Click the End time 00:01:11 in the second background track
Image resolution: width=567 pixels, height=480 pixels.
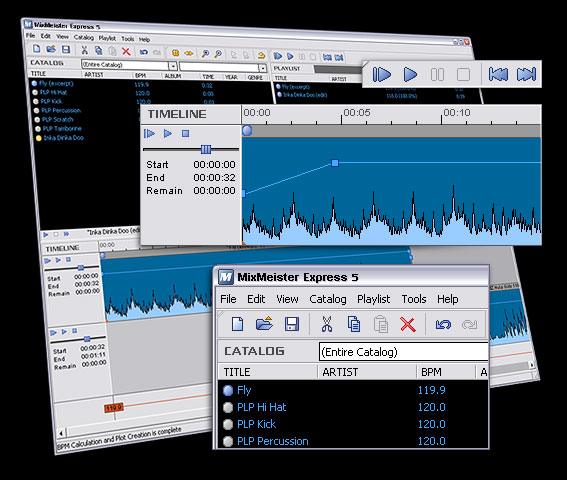(x=93, y=355)
